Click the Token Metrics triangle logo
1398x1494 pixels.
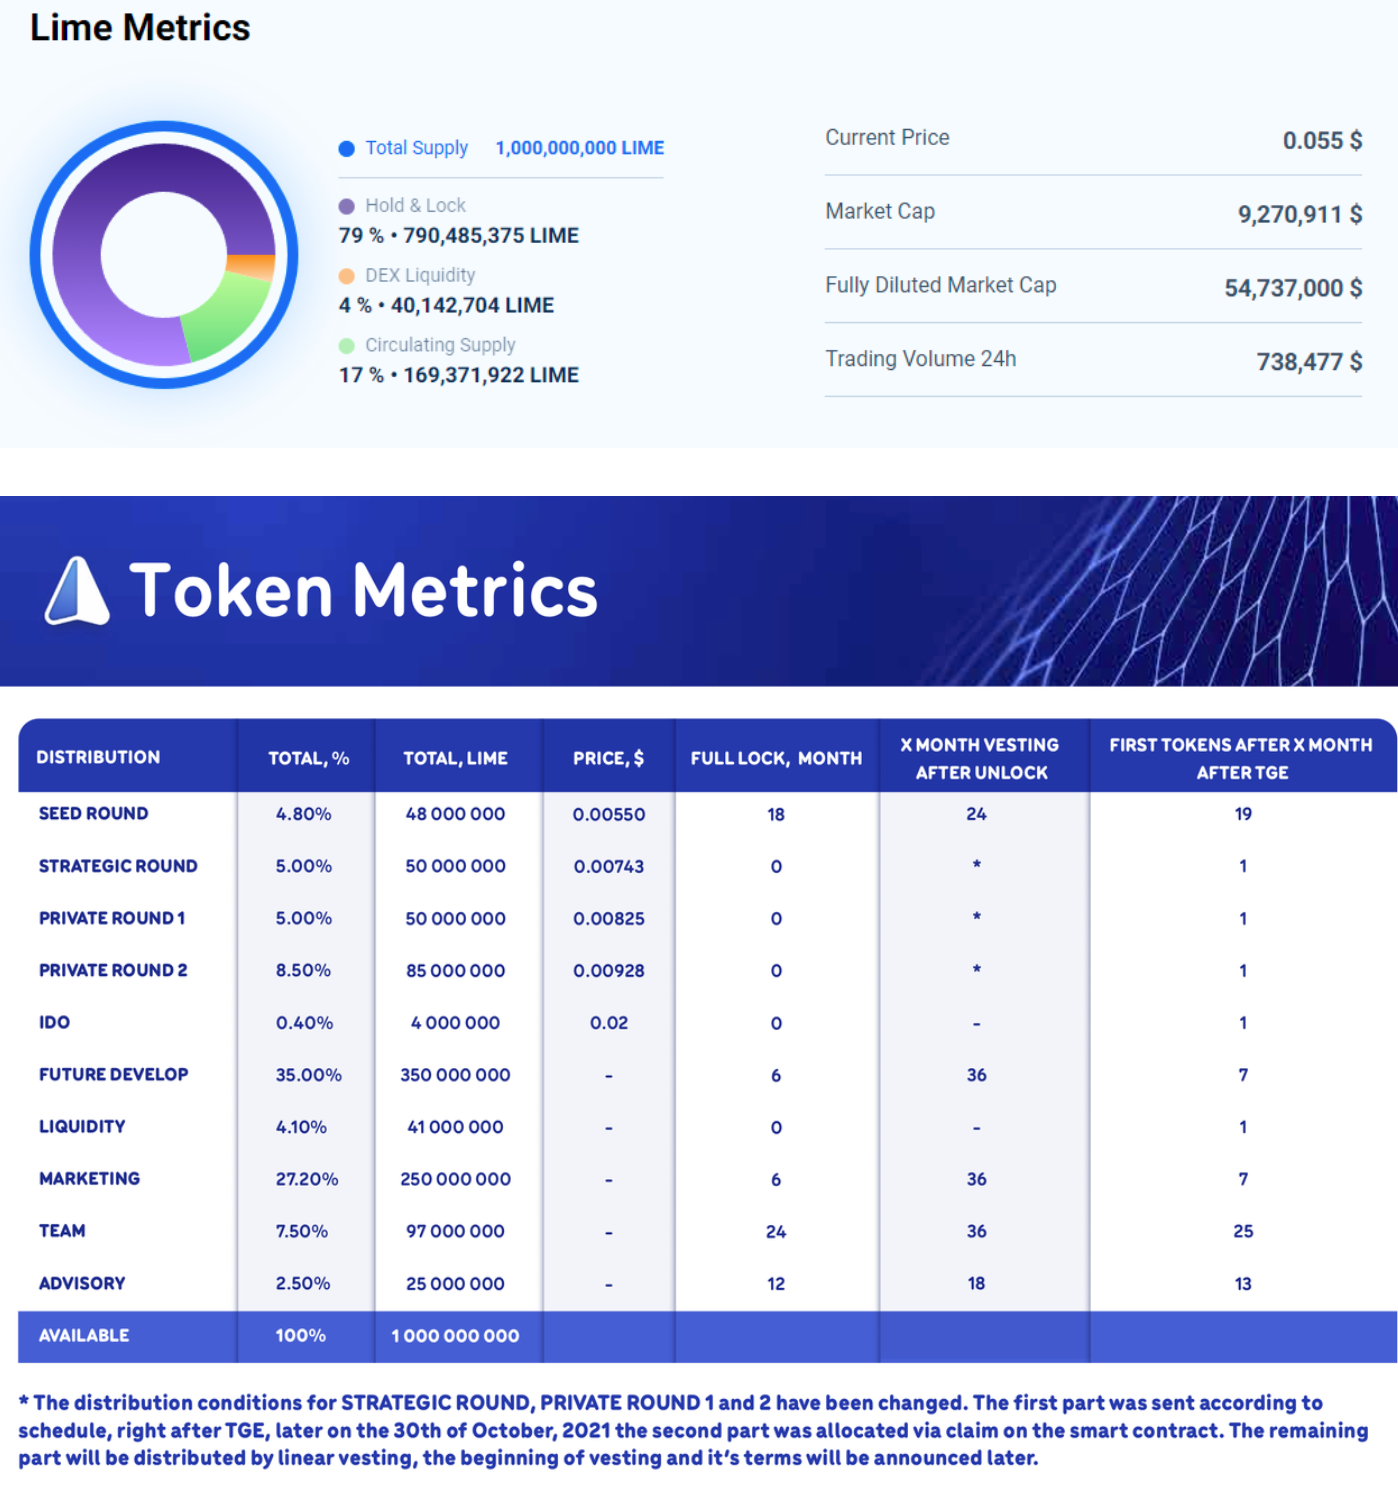(76, 591)
